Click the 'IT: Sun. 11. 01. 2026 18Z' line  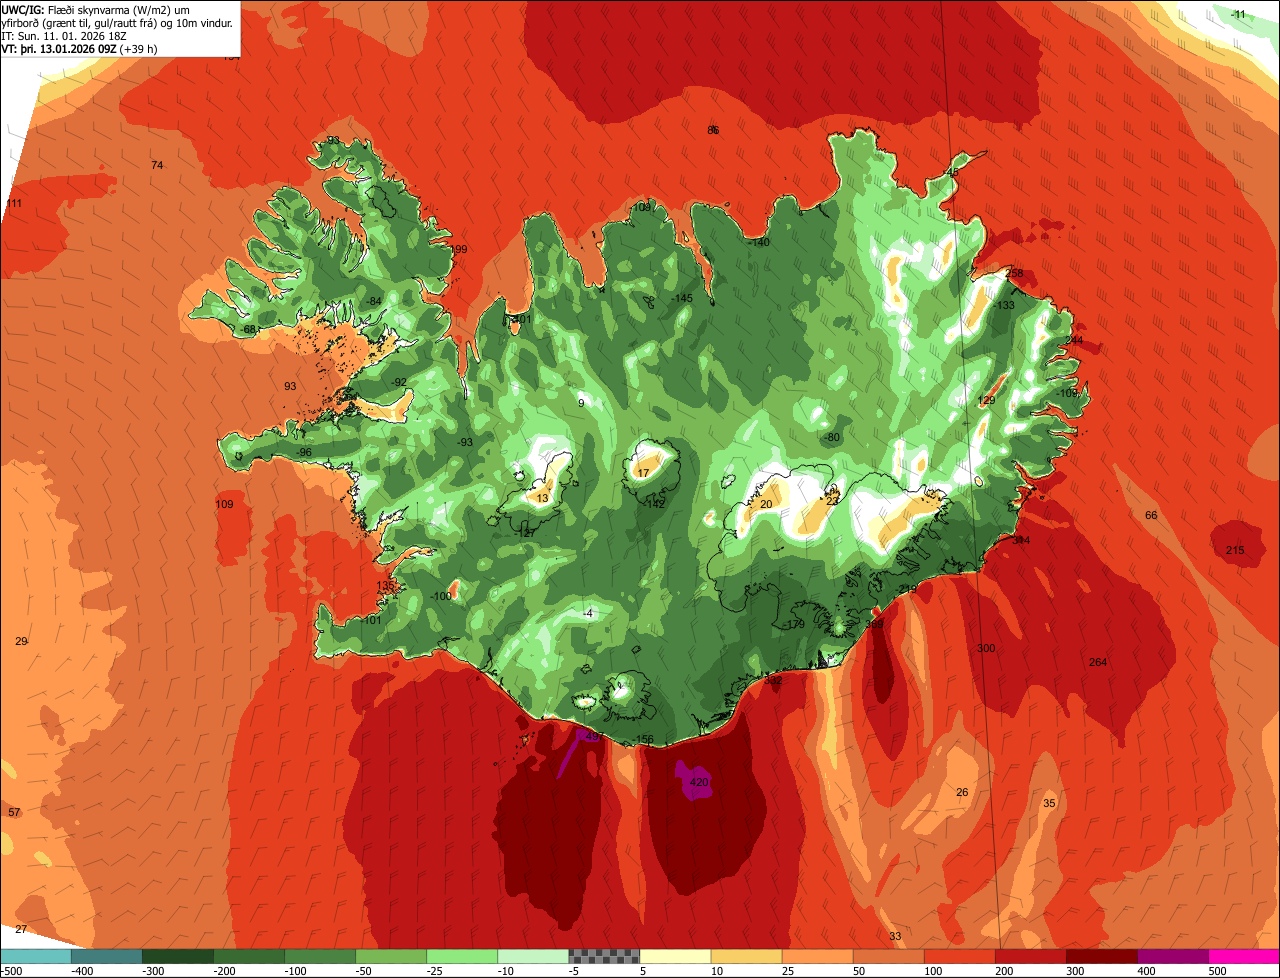click(64, 35)
